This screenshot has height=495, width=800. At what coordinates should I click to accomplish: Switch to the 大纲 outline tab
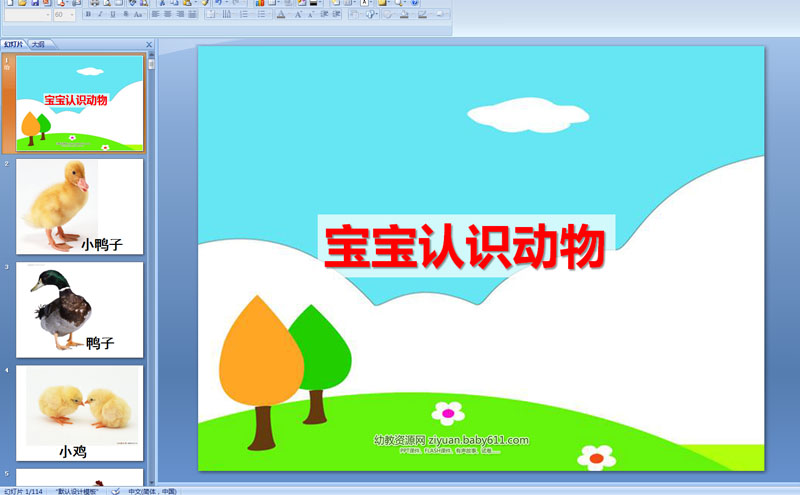[39, 44]
